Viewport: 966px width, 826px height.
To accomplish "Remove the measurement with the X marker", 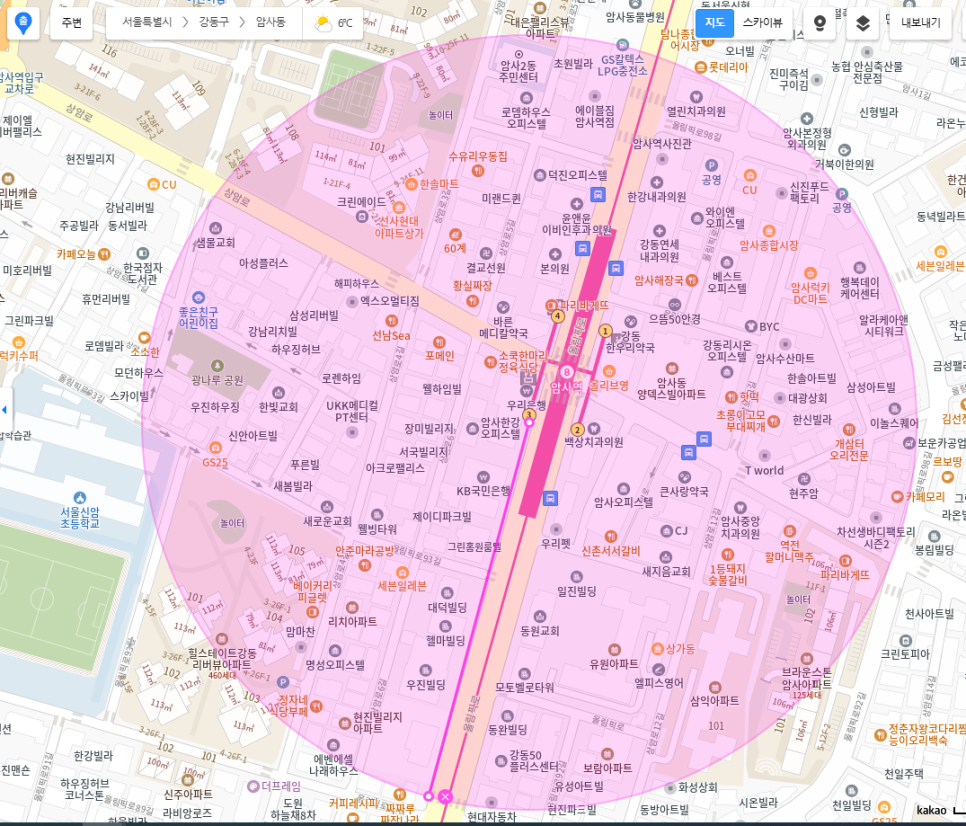I will [x=445, y=796].
